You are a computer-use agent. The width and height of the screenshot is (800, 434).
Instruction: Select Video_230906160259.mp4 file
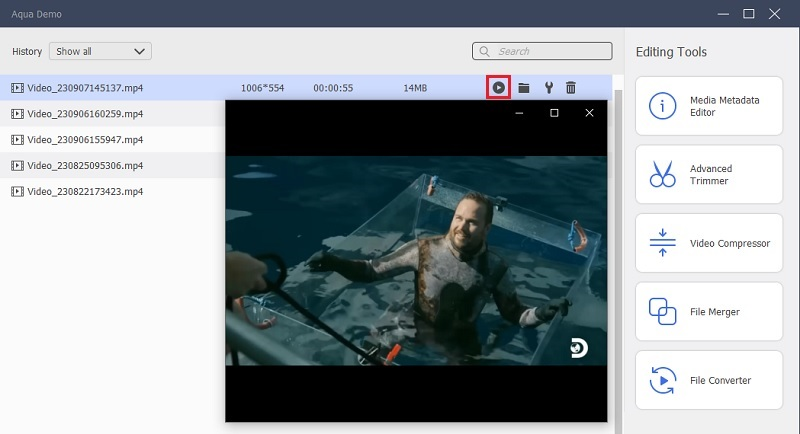85,114
